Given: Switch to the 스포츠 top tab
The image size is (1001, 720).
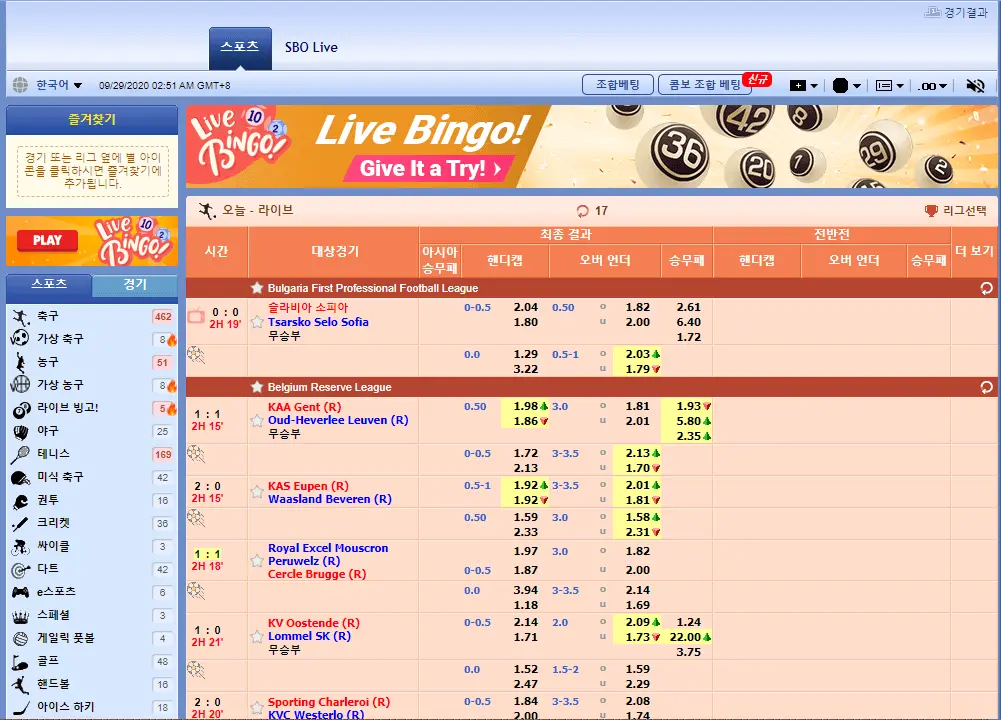Looking at the screenshot, I should pyautogui.click(x=240, y=47).
